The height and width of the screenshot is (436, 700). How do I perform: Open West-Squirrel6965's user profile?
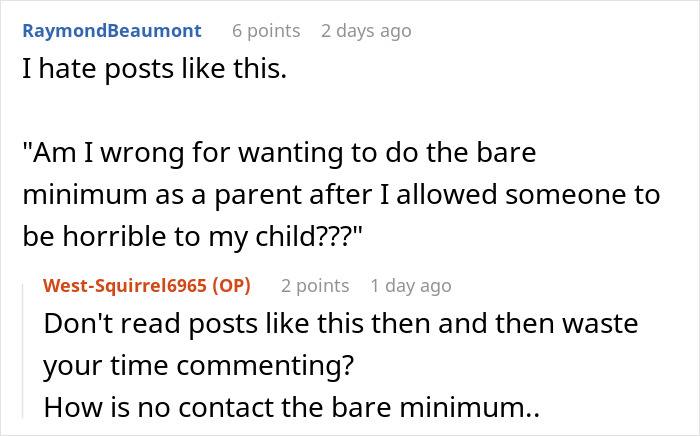[125, 285]
